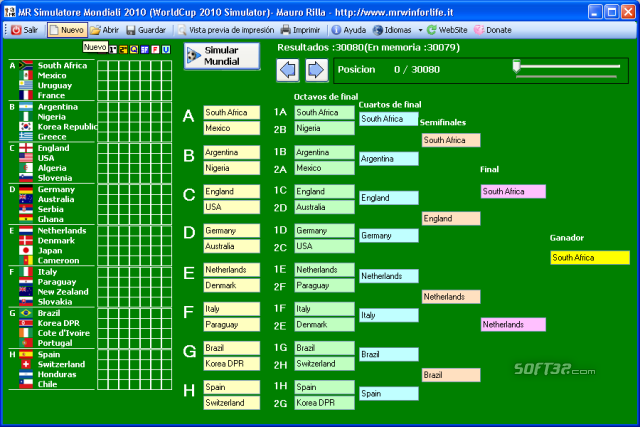The image size is (640, 427).
Task: Click the Q quarterfinal column icon
Action: [134, 49]
